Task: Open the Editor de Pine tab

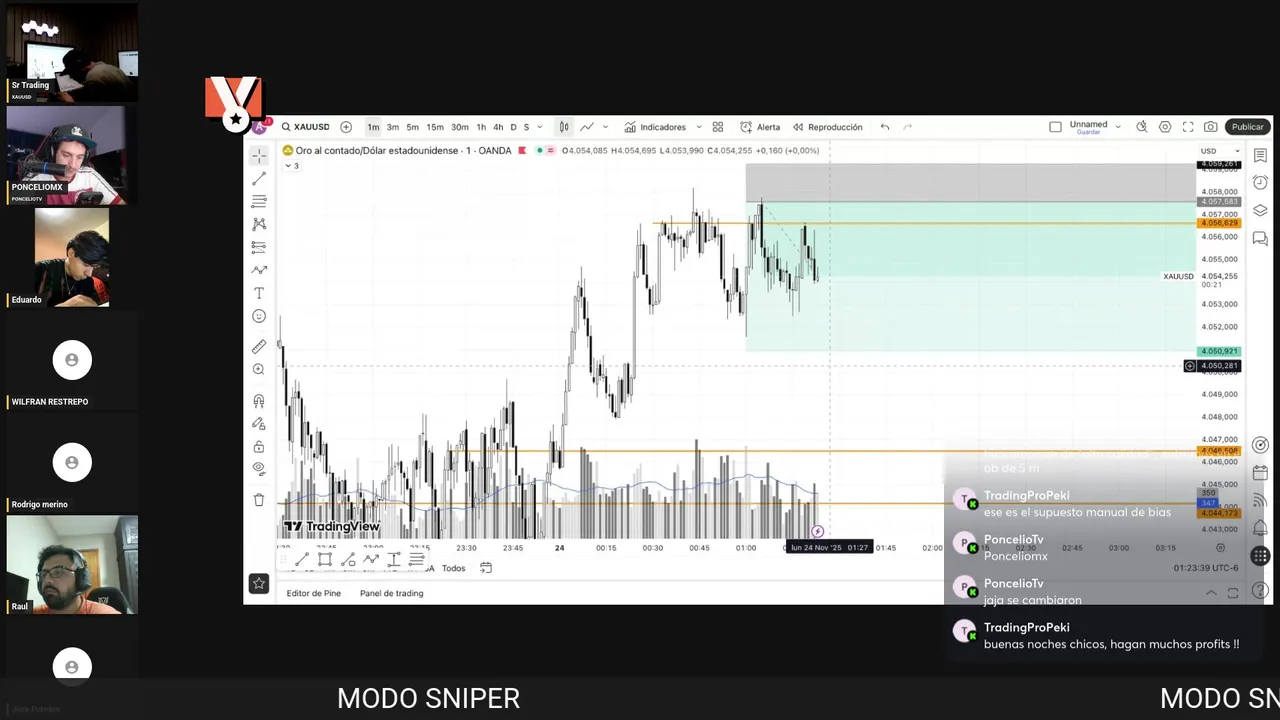Action: click(313, 593)
